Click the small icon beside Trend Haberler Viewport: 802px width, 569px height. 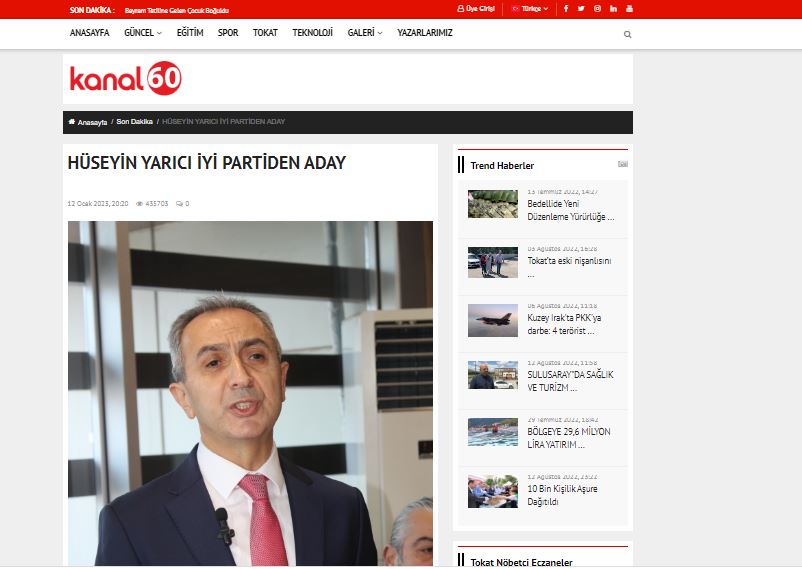tap(622, 164)
